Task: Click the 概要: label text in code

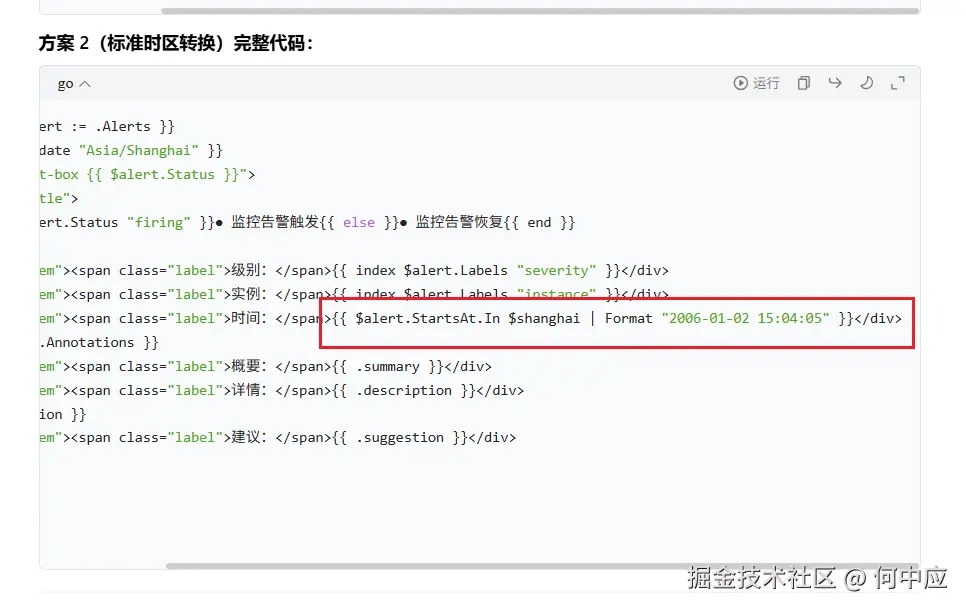Action: pyautogui.click(x=249, y=367)
